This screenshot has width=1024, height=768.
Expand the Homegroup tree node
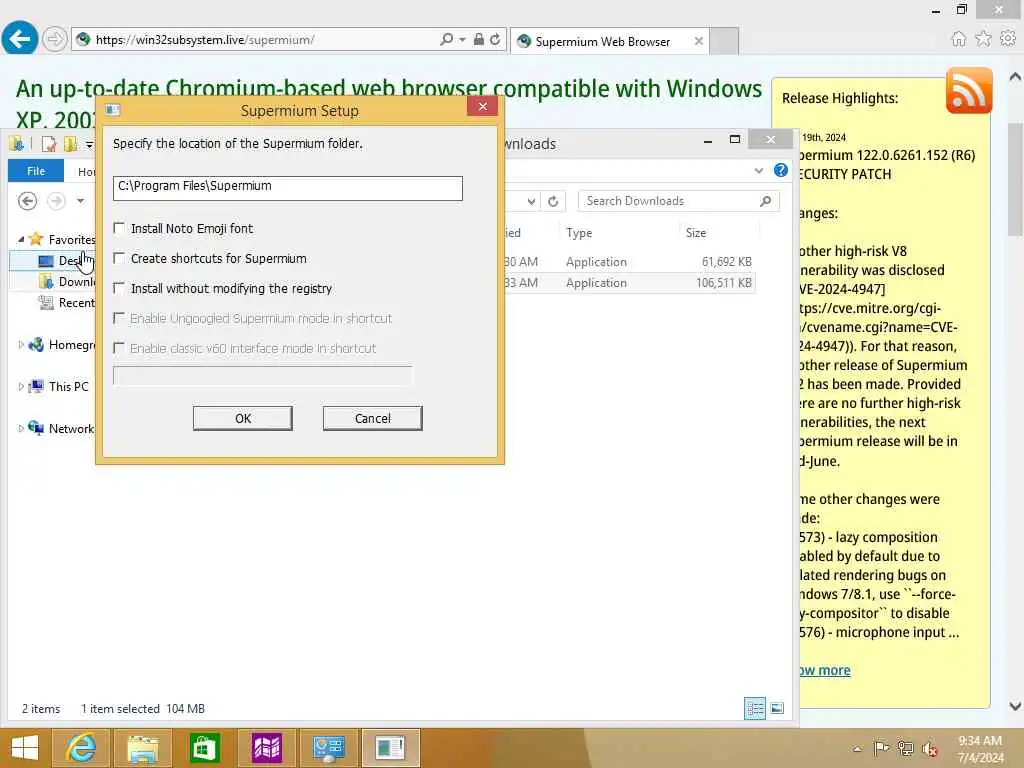pyautogui.click(x=21, y=345)
